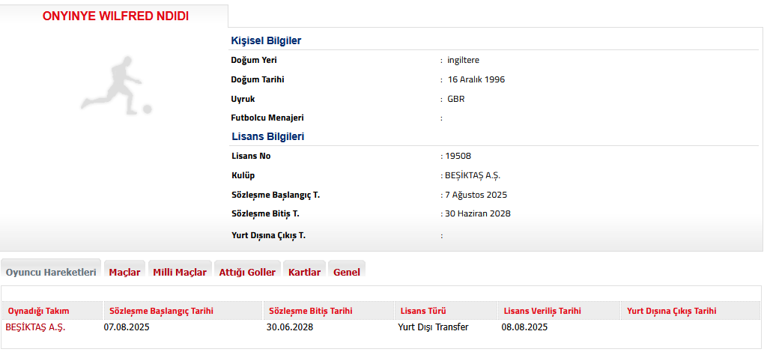This screenshot has width=770, height=364.
Task: Switch to the Genel tab
Action: coord(347,272)
